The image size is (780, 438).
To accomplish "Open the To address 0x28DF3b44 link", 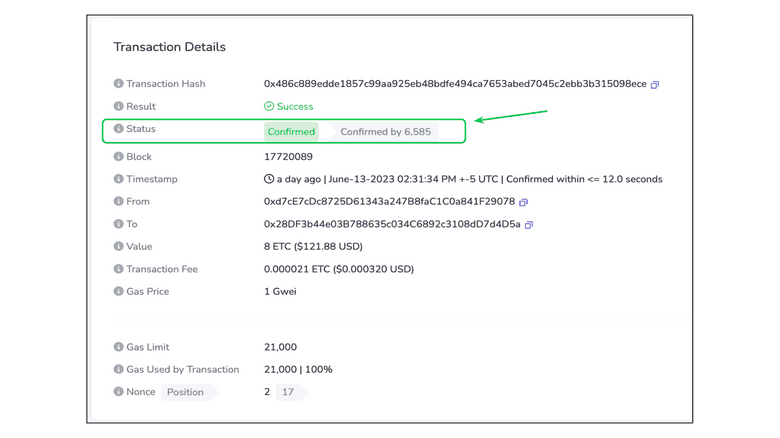I will (392, 225).
